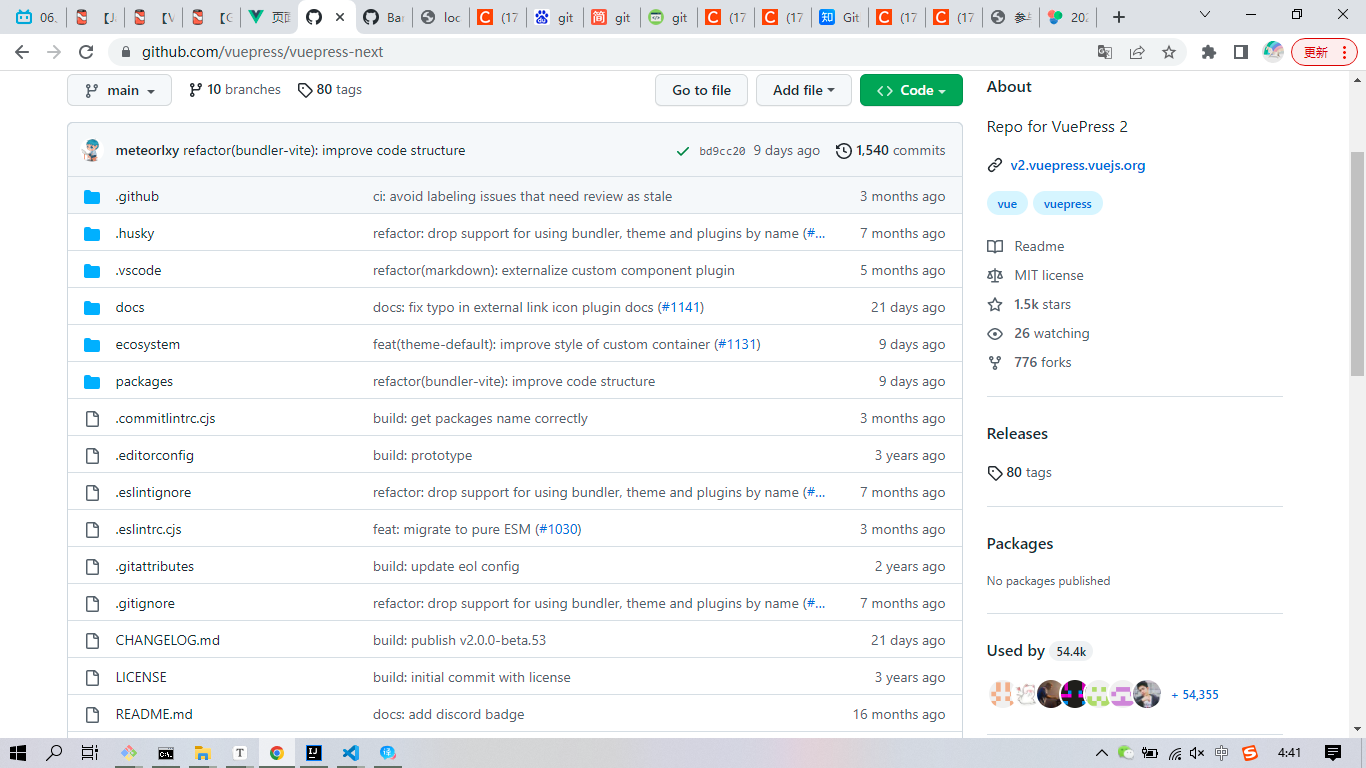
Task: Open new tab with plus button
Action: [x=1118, y=17]
